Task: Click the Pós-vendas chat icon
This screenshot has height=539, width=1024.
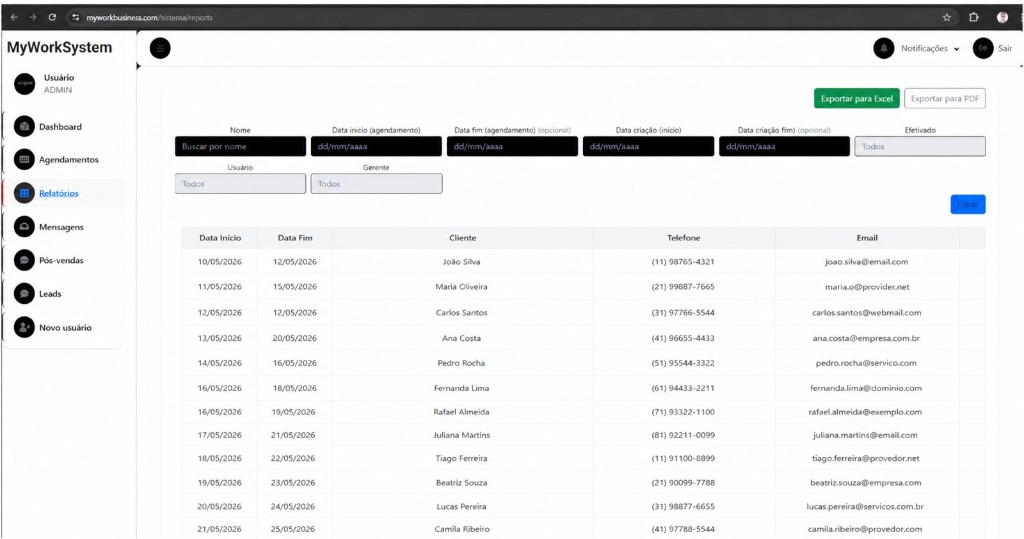Action: click(x=24, y=260)
